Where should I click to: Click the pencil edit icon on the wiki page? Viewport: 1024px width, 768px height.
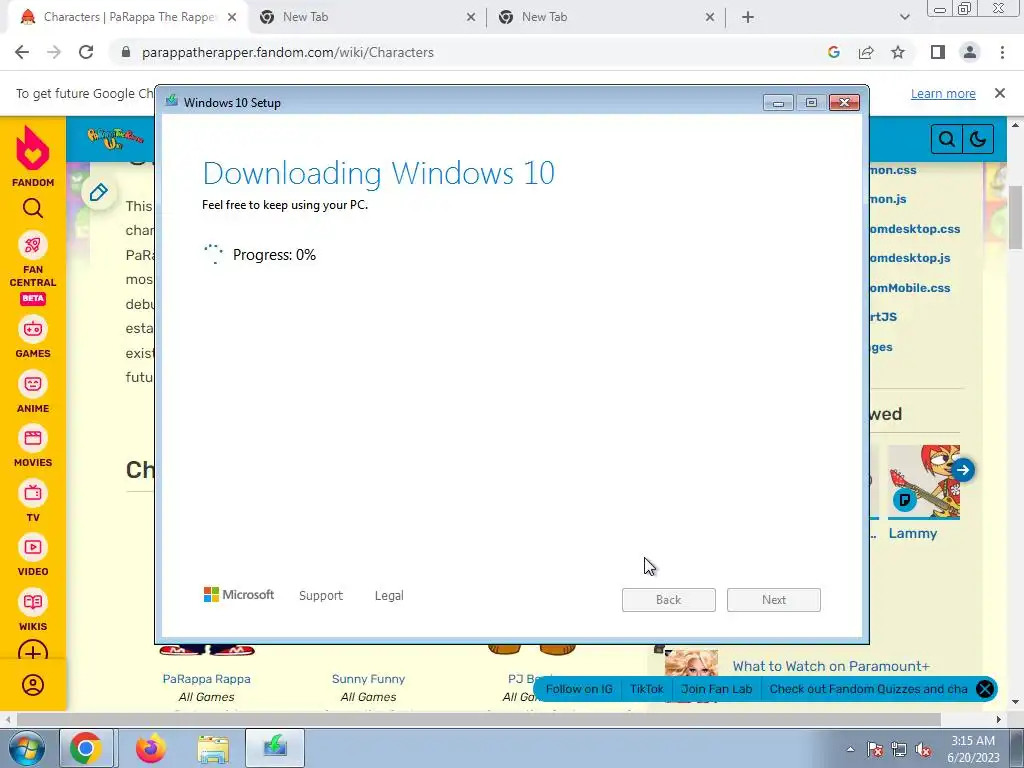(x=99, y=193)
